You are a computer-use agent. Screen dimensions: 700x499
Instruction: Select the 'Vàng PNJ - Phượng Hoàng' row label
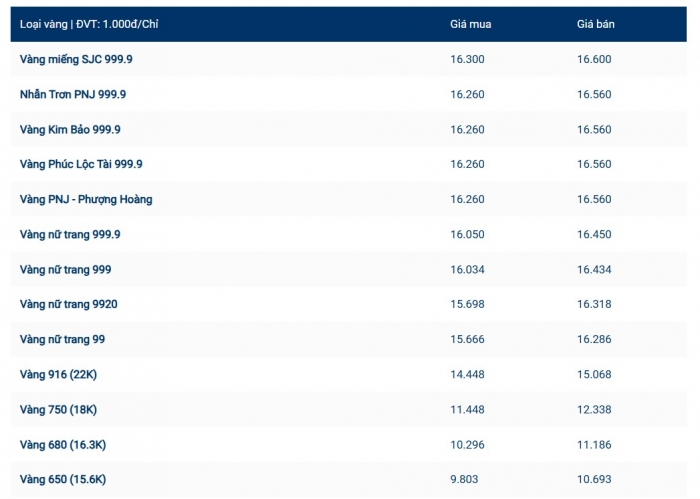86,199
